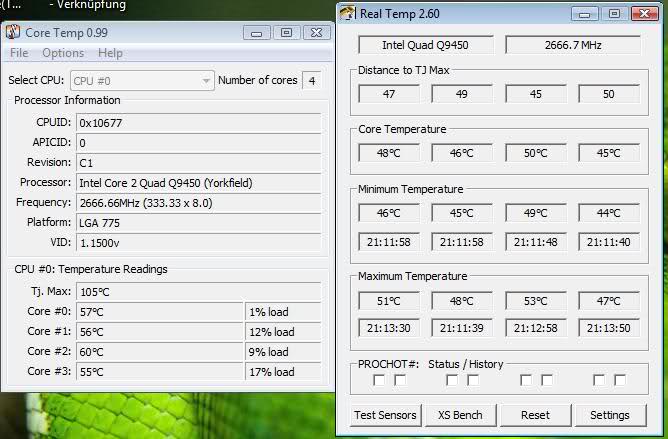This screenshot has width=668, height=439.
Task: Toggle the second PROCHOT checkbox from the left
Action: (400, 380)
